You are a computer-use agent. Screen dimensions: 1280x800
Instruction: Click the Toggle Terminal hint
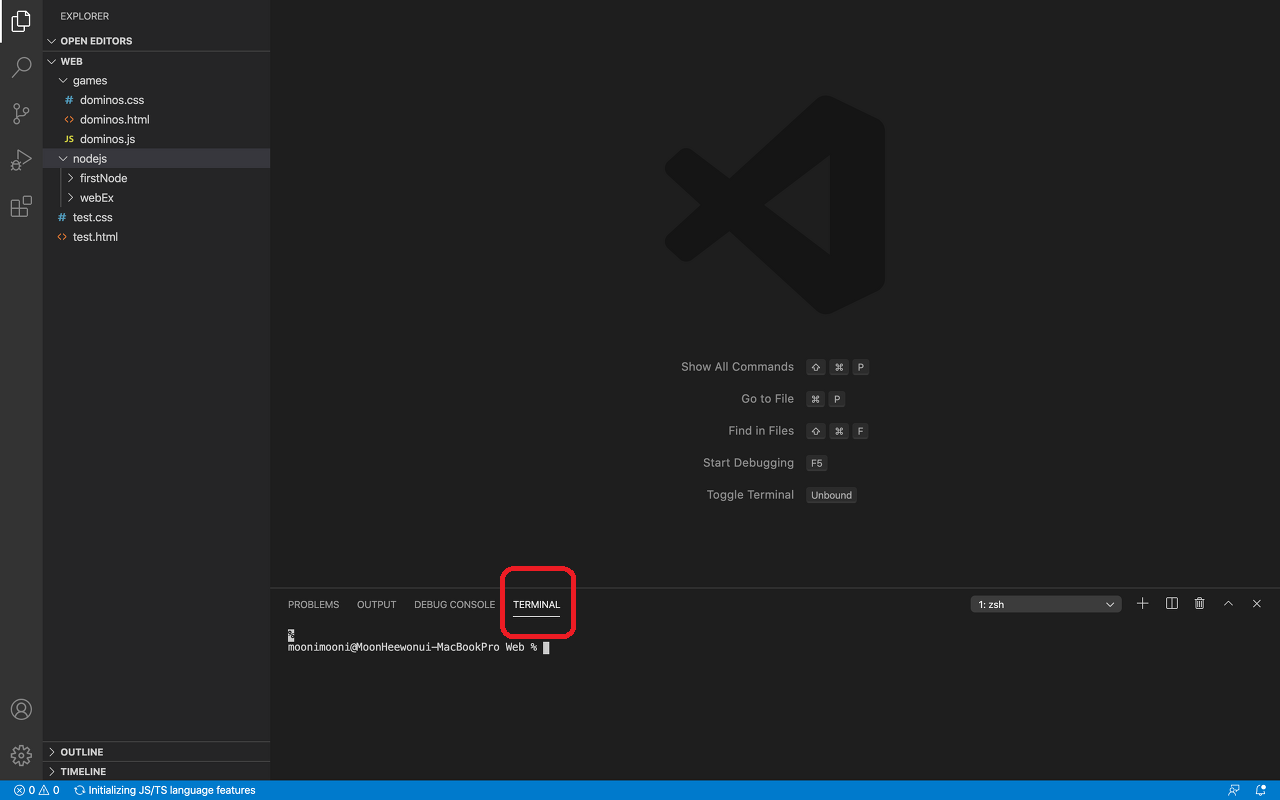tap(750, 495)
